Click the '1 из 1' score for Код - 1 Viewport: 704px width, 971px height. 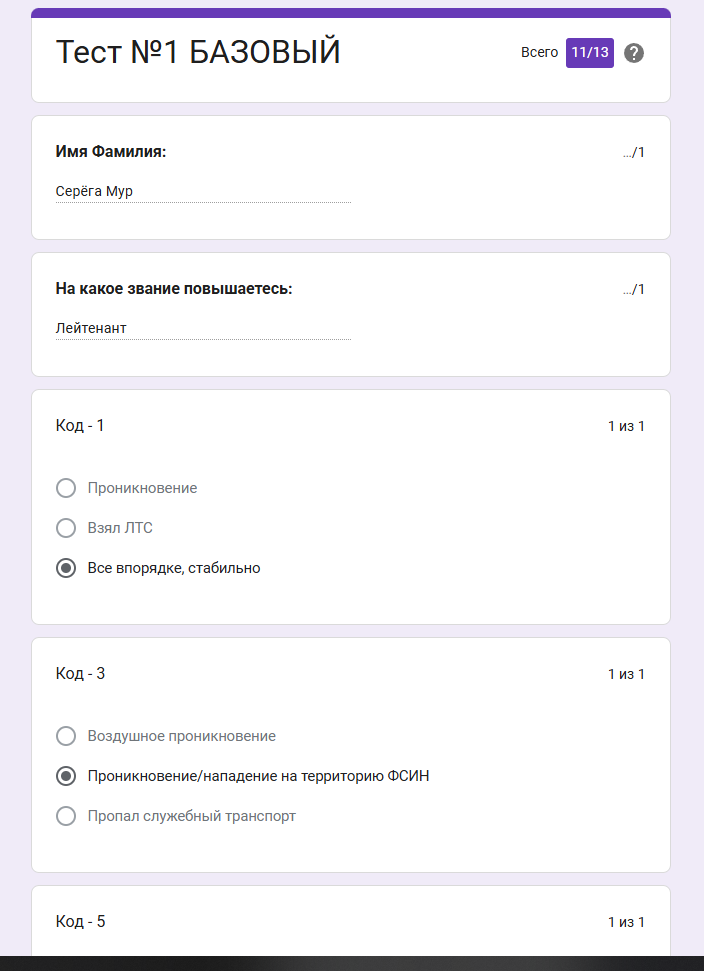(627, 425)
